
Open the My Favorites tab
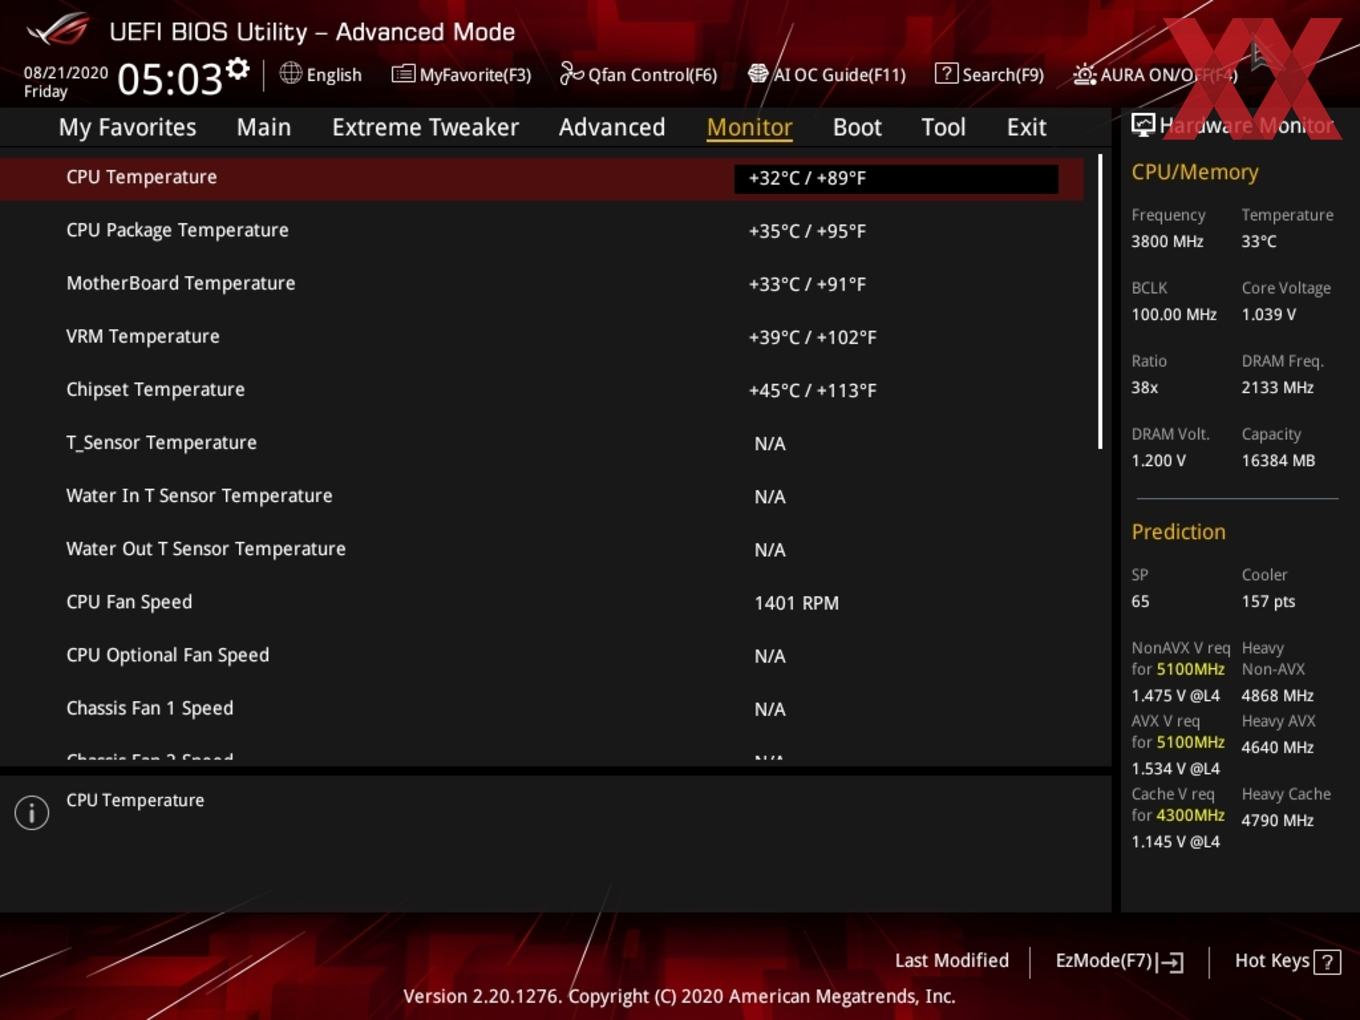pyautogui.click(x=127, y=127)
